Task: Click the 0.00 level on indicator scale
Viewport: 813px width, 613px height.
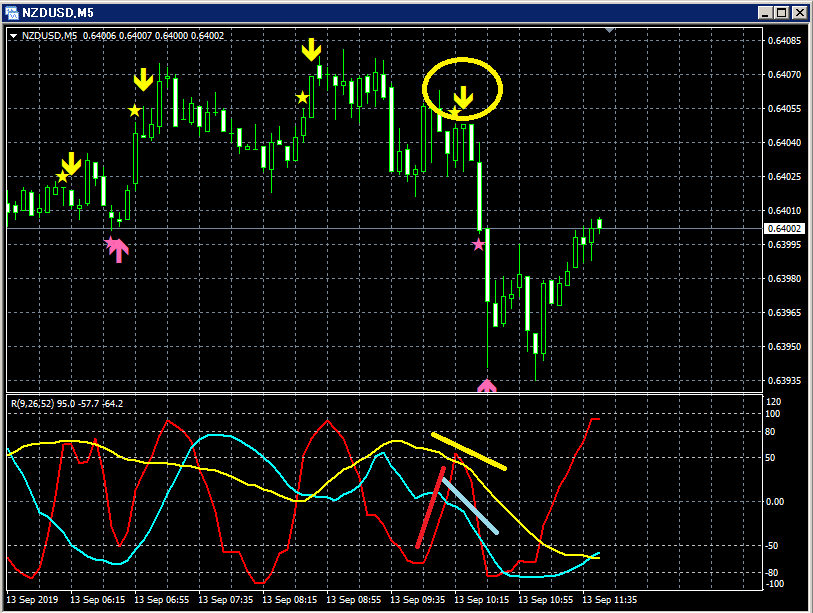Action: coord(775,501)
